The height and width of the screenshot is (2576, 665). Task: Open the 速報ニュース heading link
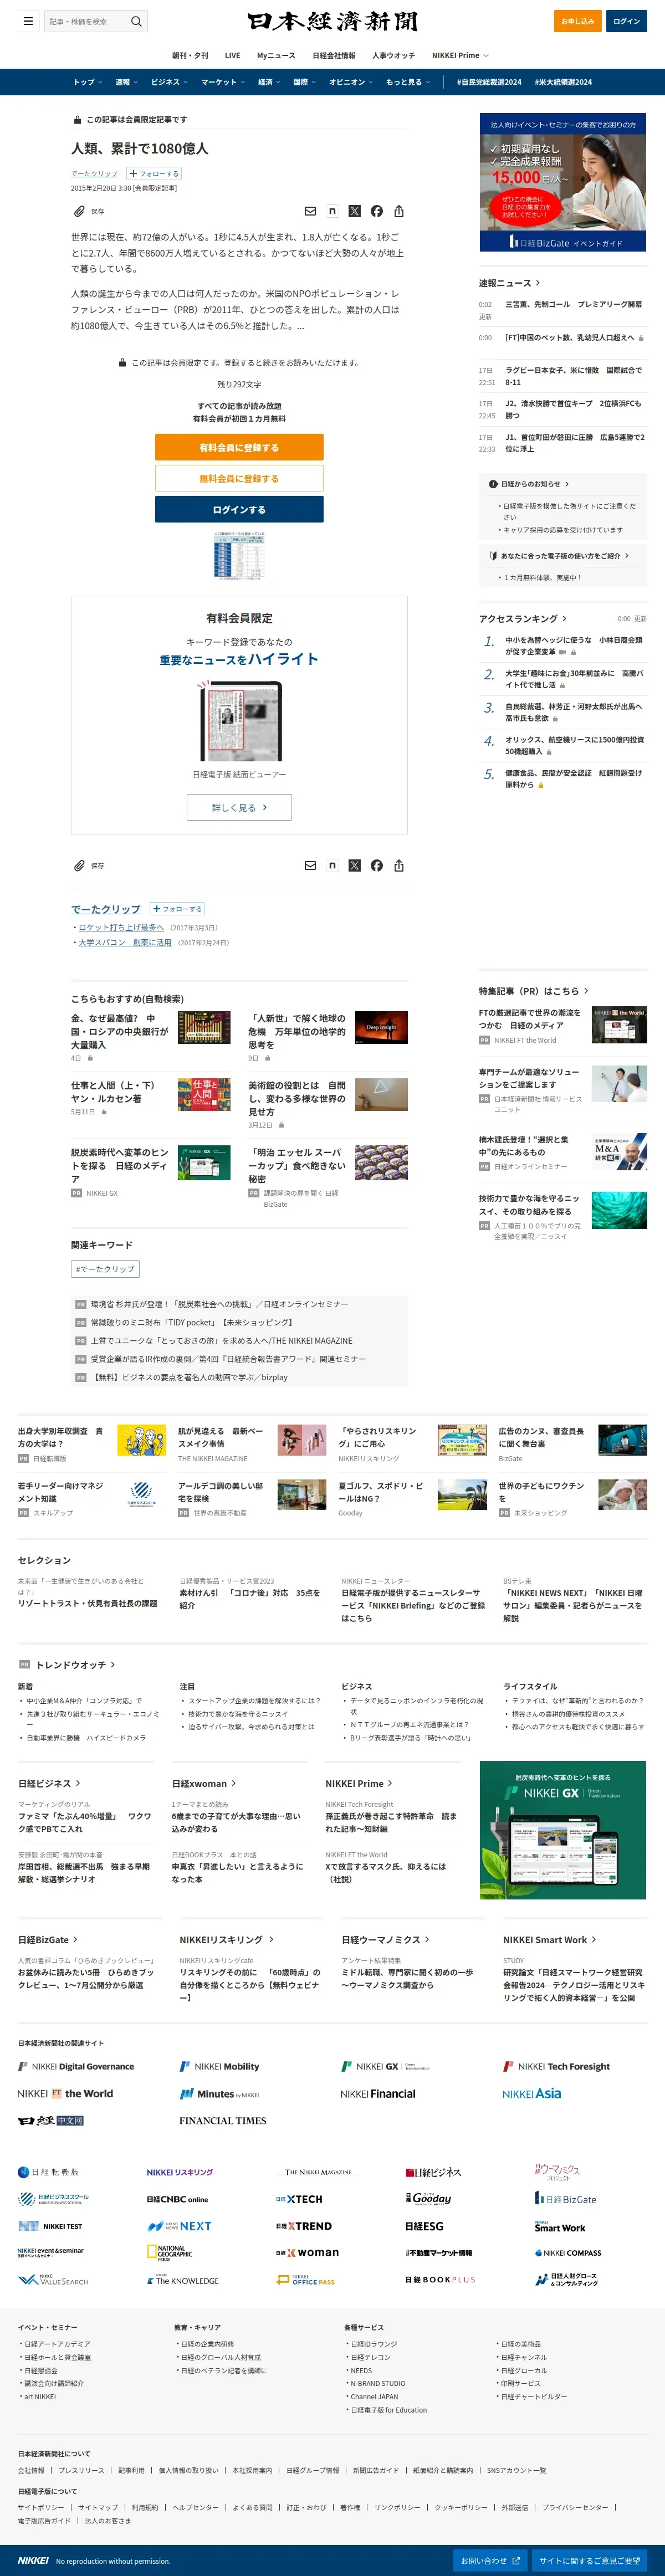click(509, 283)
